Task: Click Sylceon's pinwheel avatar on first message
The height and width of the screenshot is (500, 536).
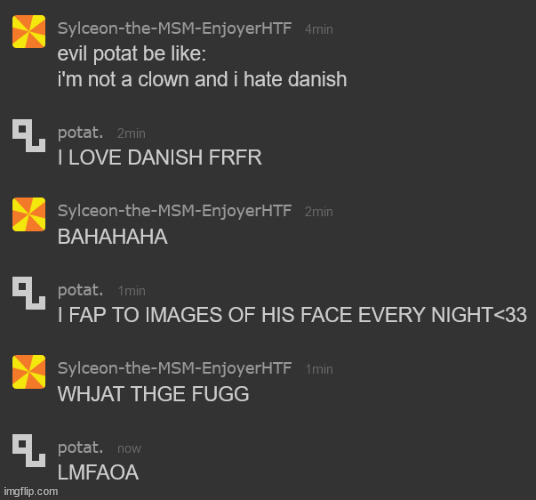Action: [x=29, y=31]
